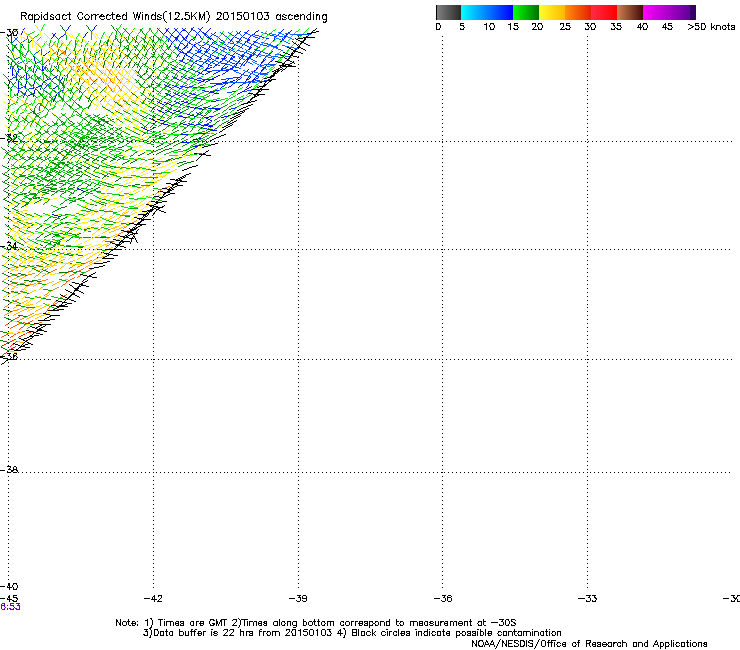Image resolution: width=740 pixels, height=650 pixels.
Task: Click the note 'Times are GMT'
Action: click(193, 623)
